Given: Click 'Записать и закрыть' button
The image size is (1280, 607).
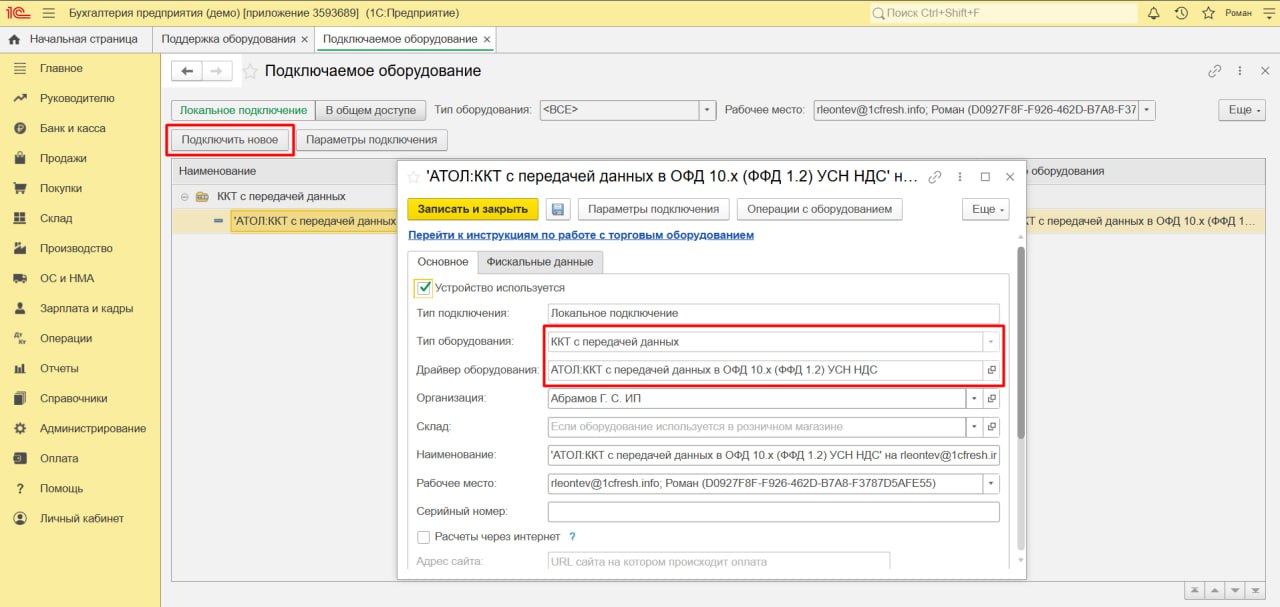Looking at the screenshot, I should tap(473, 209).
